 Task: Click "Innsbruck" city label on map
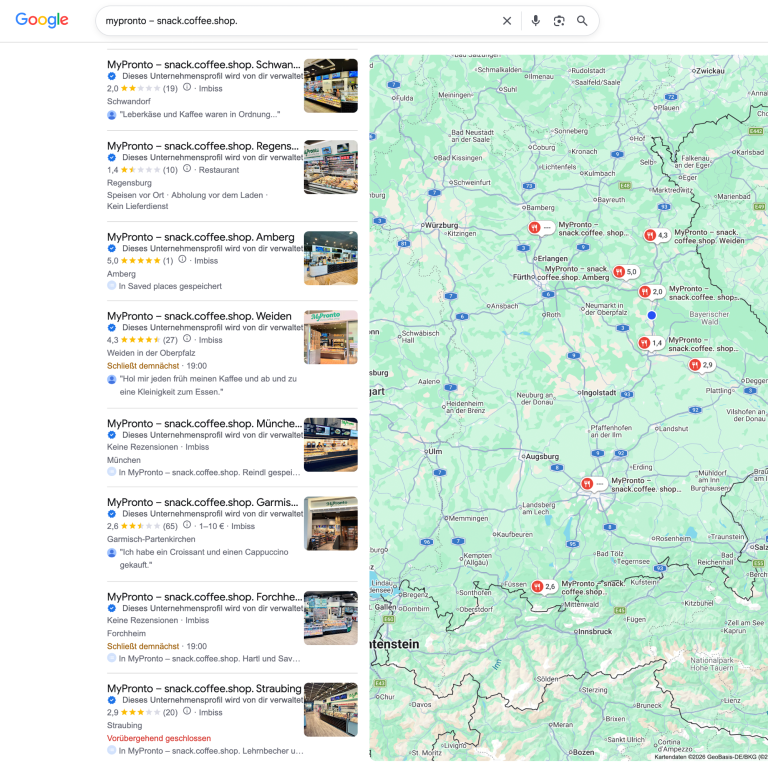point(595,632)
